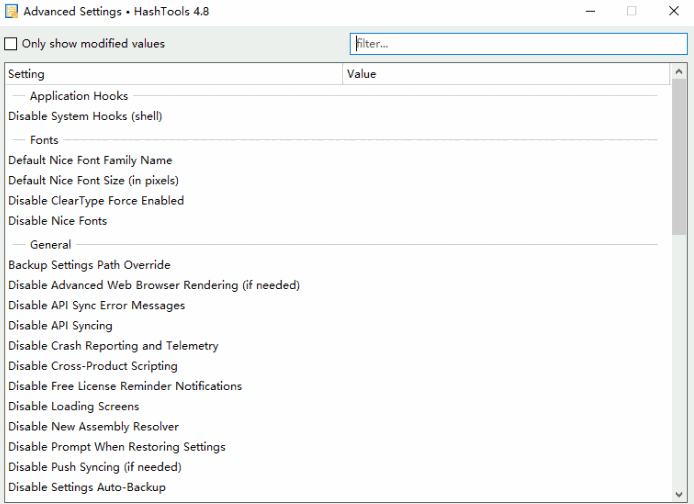Enable Only show modified values checkbox

point(11,44)
